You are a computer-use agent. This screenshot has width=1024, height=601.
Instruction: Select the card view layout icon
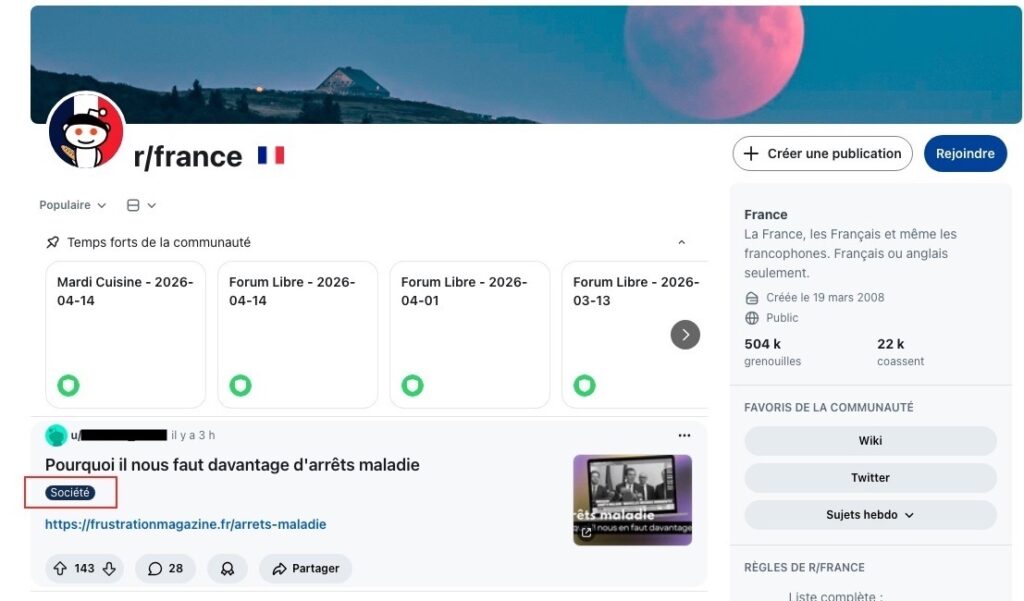pyautogui.click(x=133, y=205)
